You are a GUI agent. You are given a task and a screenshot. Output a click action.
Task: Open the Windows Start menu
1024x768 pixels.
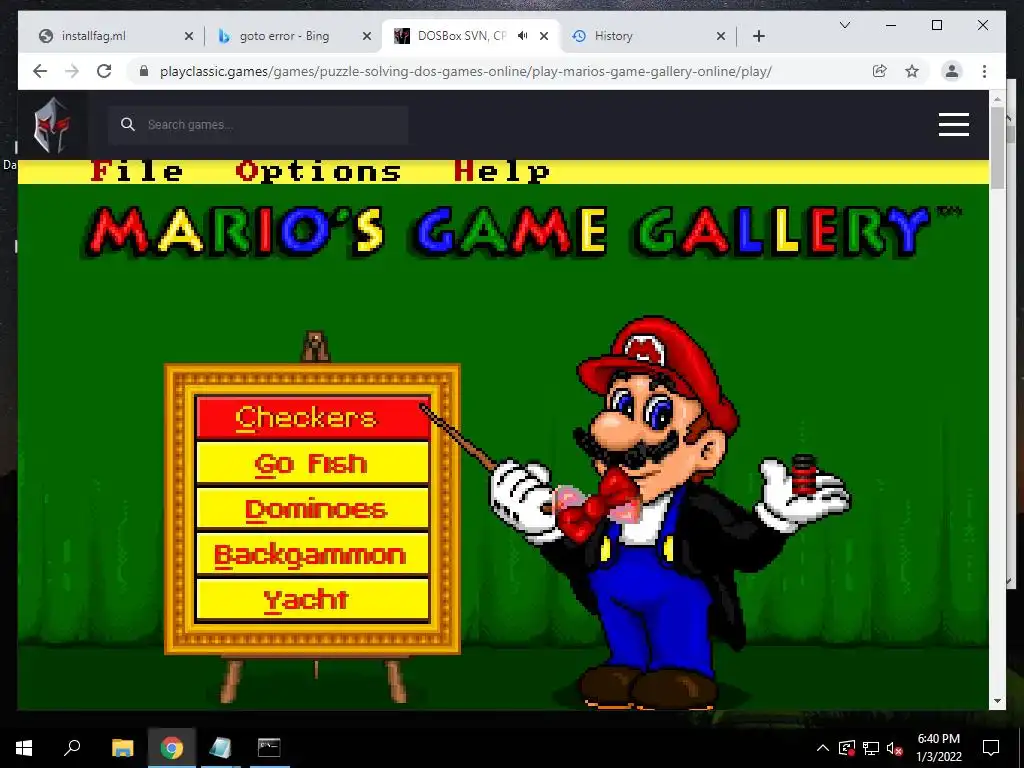[x=24, y=748]
